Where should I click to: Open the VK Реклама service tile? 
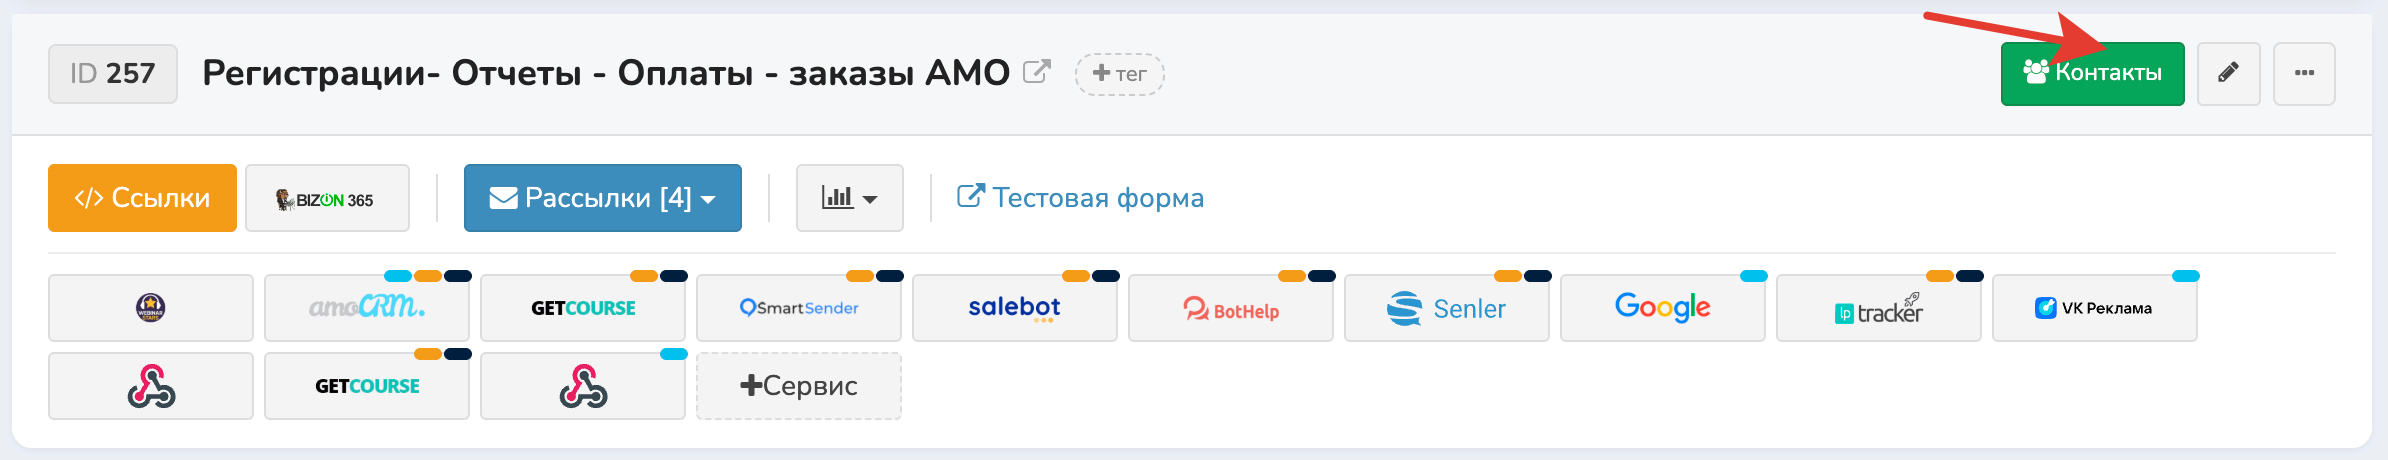[x=2095, y=308]
